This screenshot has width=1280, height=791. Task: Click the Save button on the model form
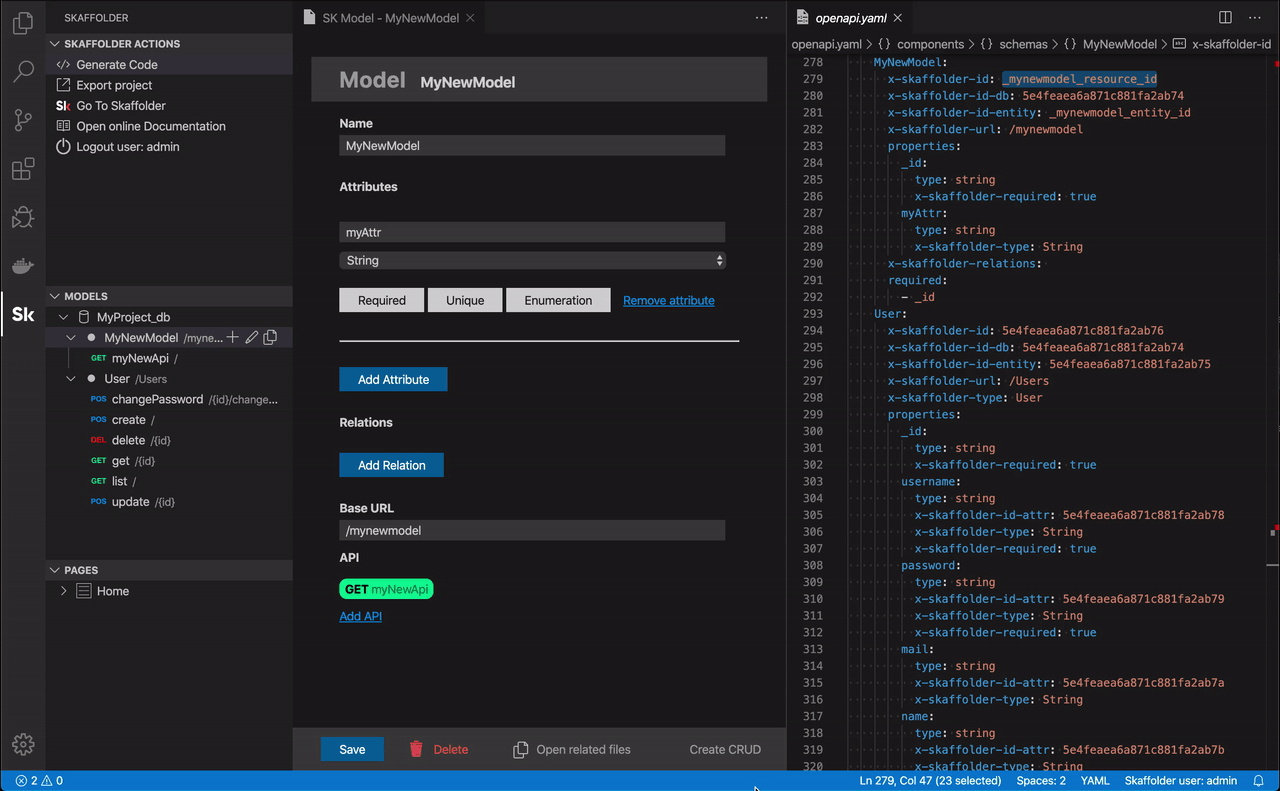click(x=351, y=748)
